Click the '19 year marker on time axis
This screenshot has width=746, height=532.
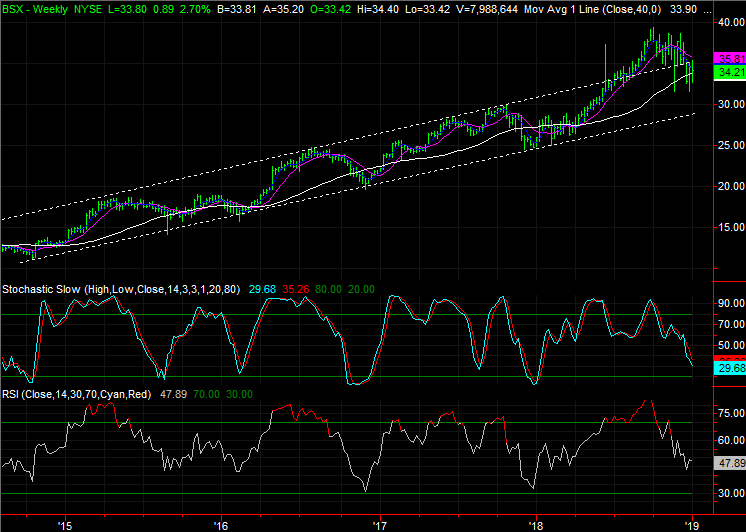(x=692, y=526)
